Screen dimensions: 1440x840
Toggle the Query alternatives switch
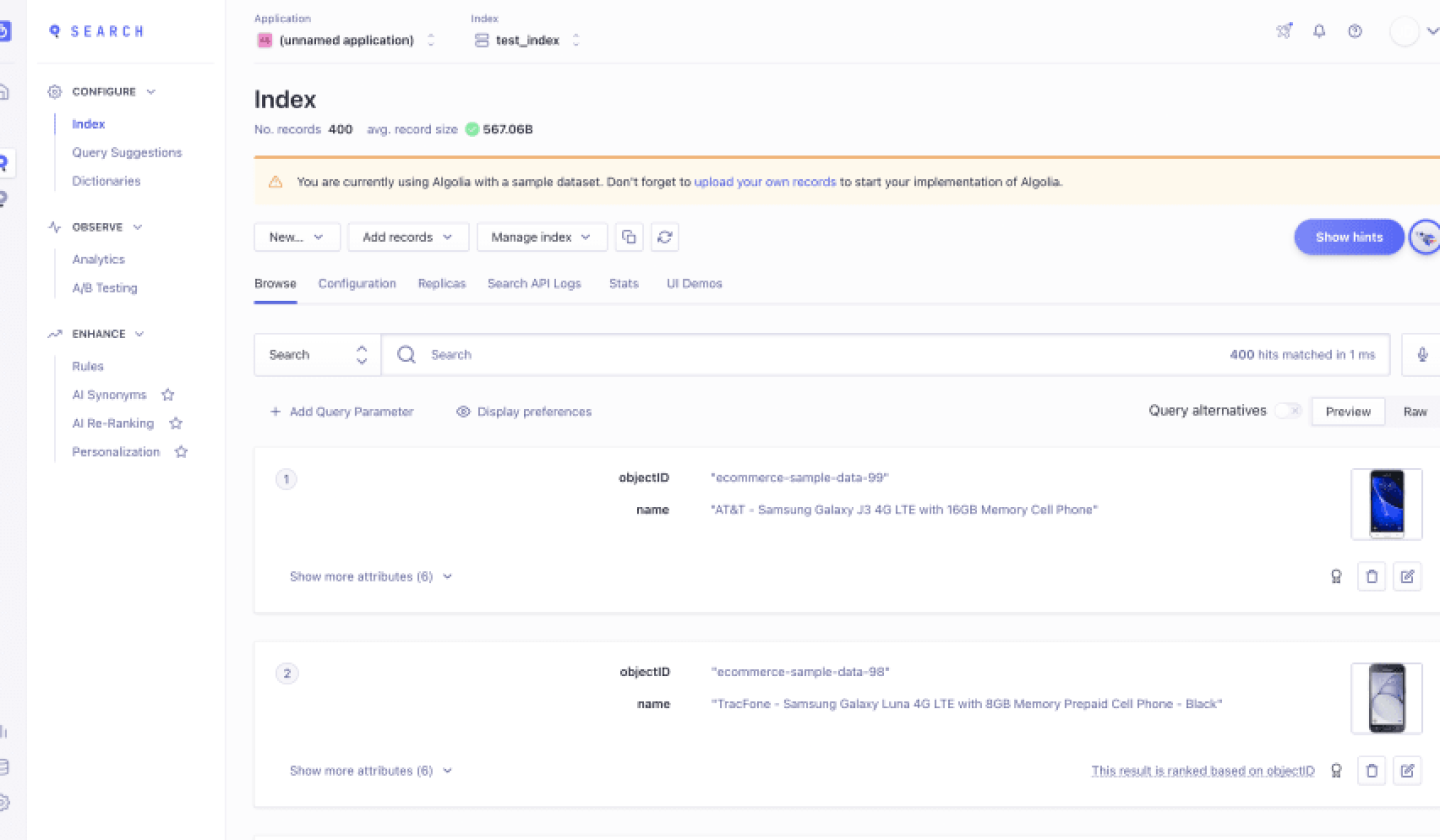[1288, 411]
